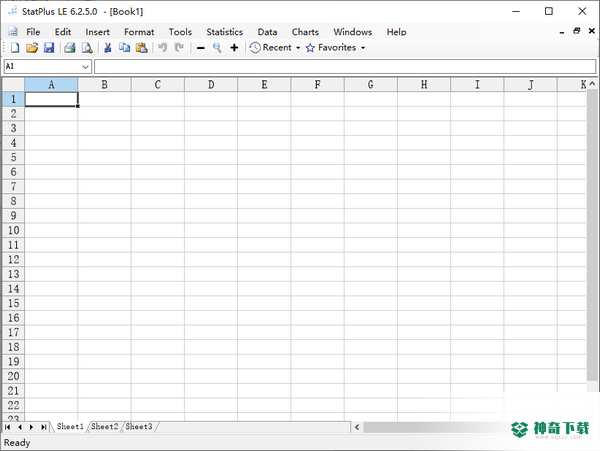Click the Redo arrow icon
This screenshot has height=451, width=600.
point(179,48)
